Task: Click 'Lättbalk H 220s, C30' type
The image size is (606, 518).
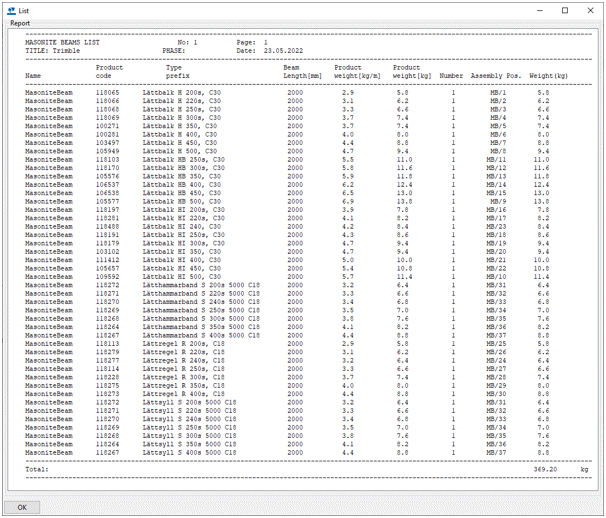Action: (x=182, y=101)
